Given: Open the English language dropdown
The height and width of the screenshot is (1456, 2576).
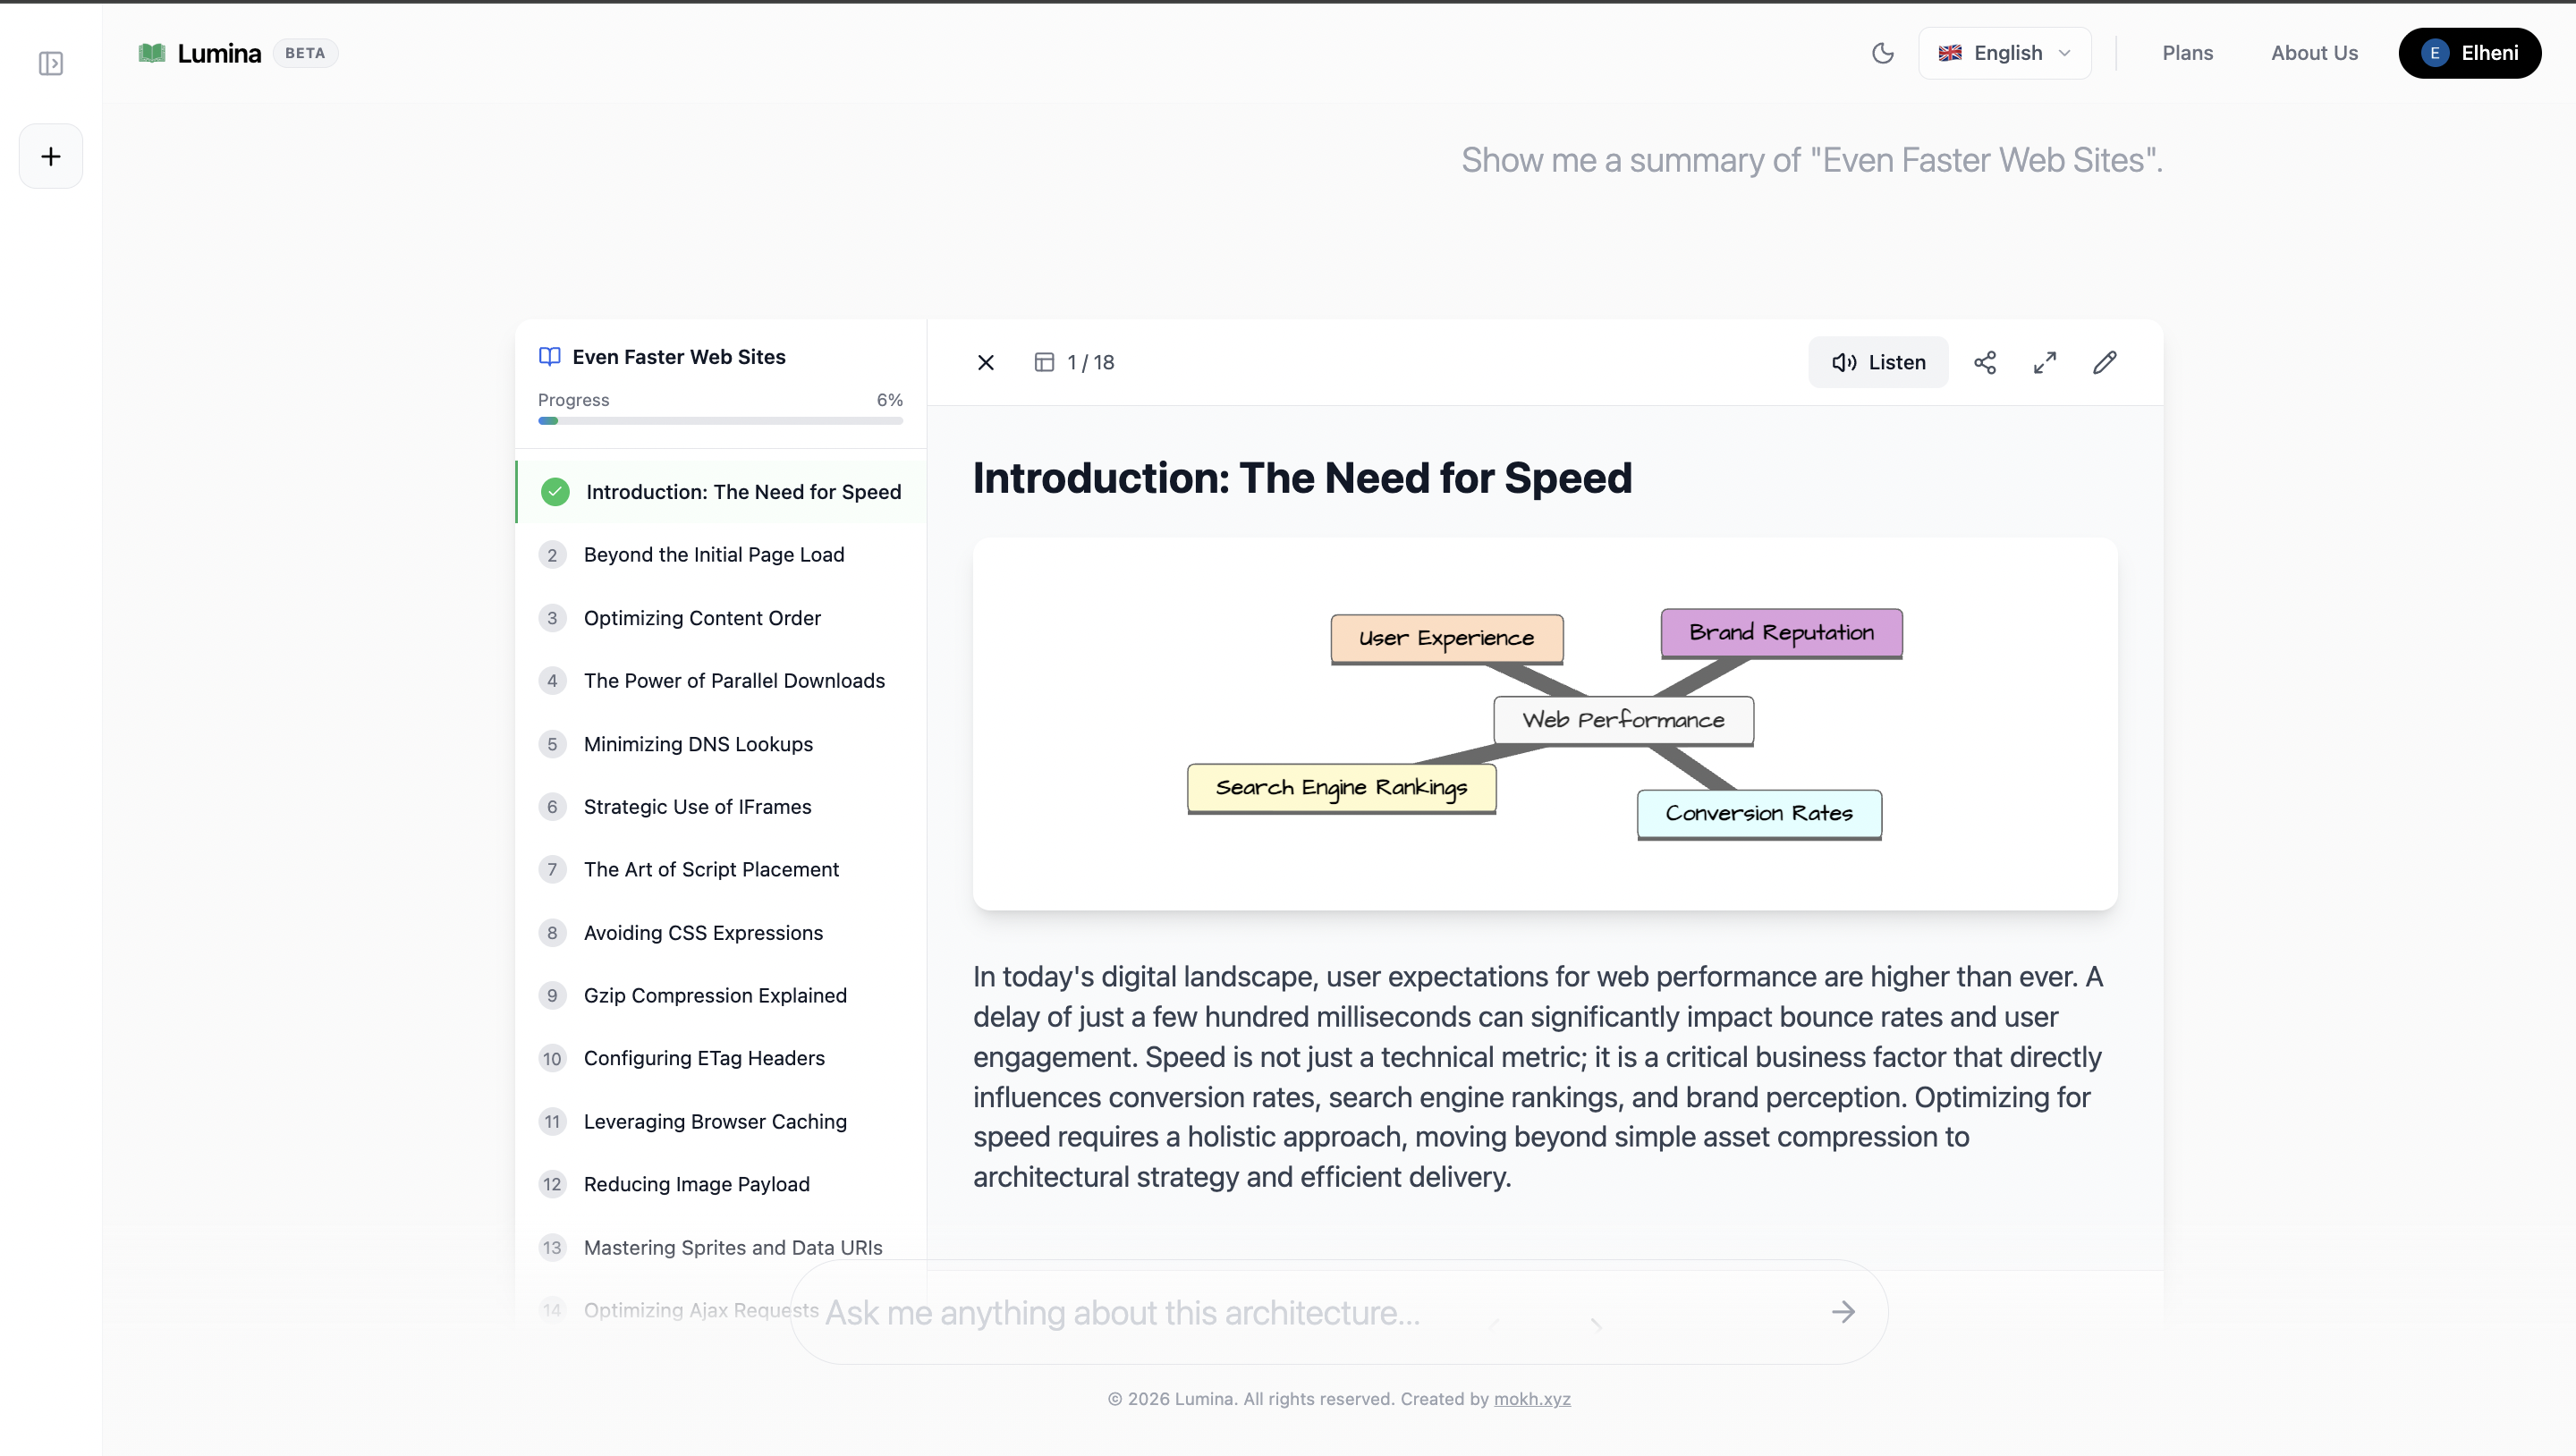Looking at the screenshot, I should pos(2004,53).
